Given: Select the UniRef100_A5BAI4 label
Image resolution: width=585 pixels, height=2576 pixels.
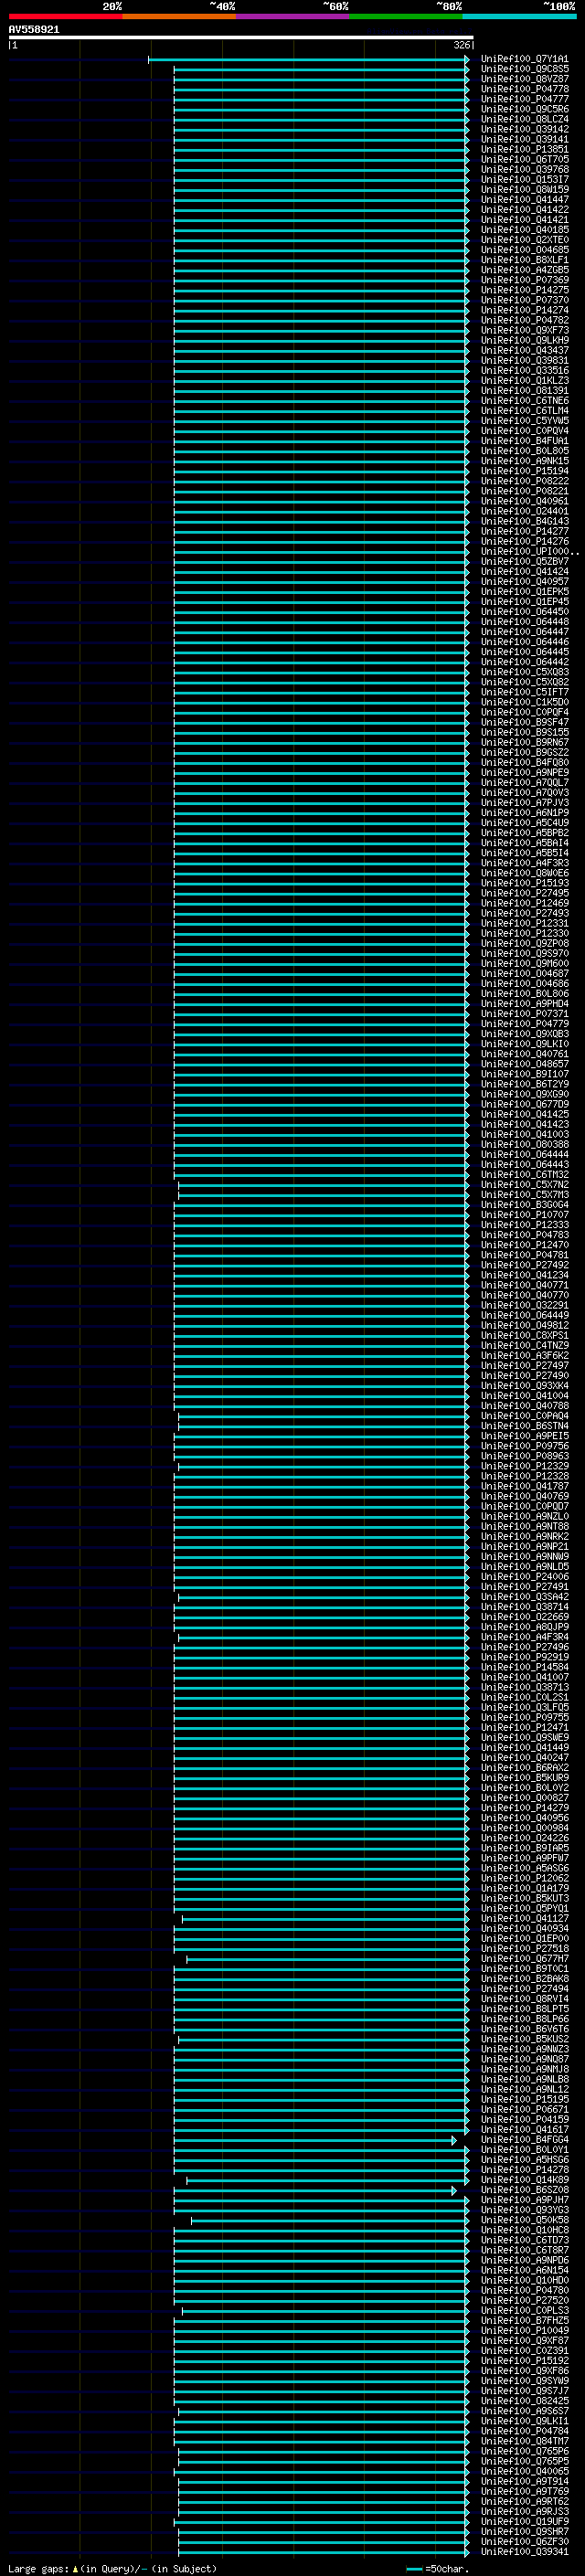Looking at the screenshot, I should tap(524, 843).
